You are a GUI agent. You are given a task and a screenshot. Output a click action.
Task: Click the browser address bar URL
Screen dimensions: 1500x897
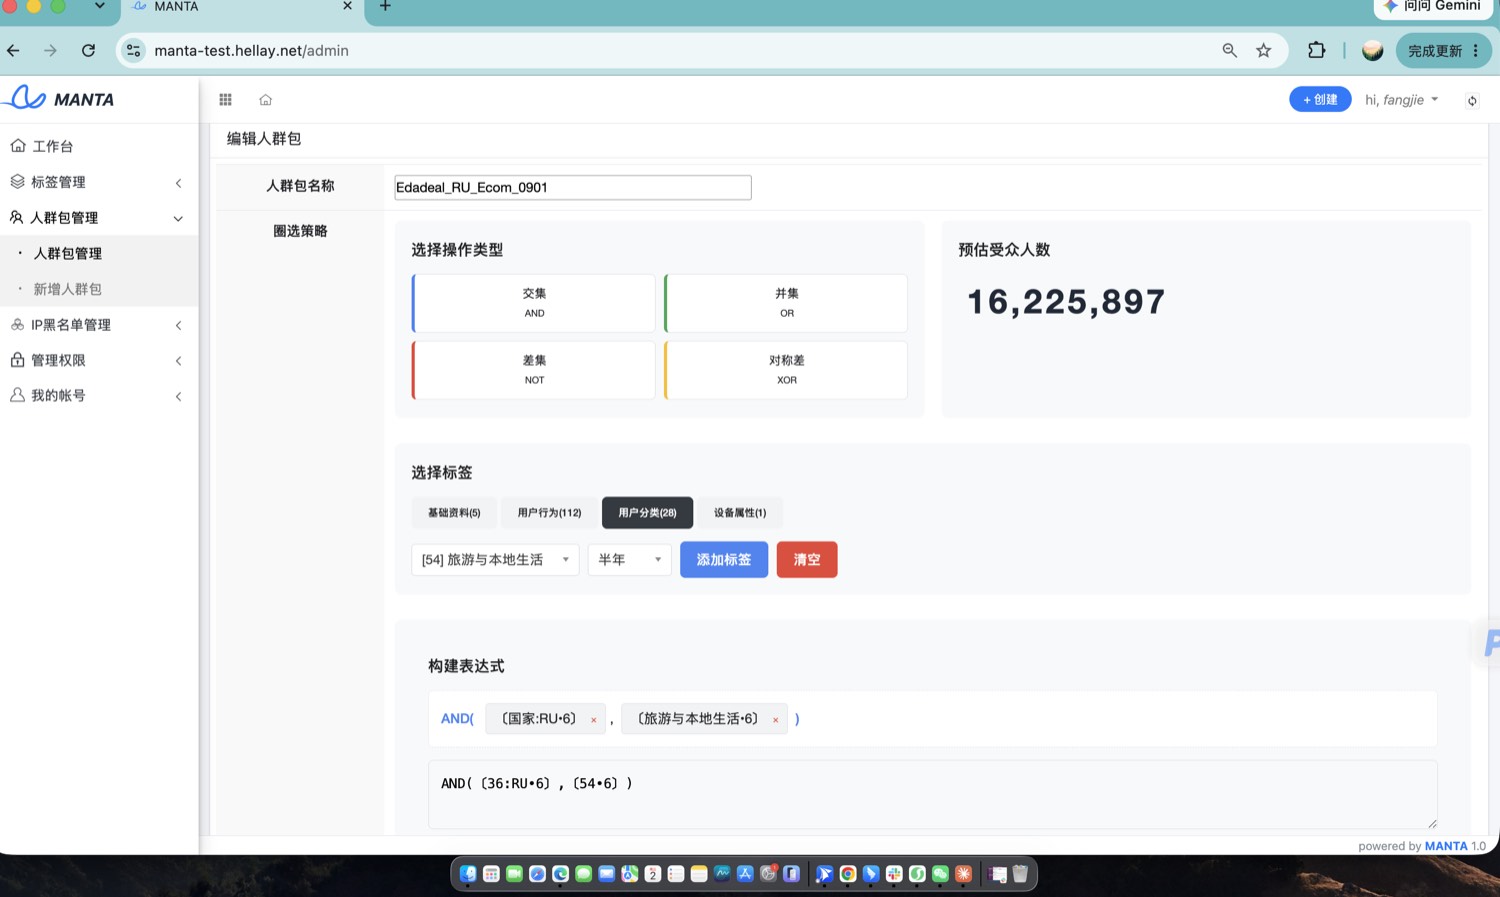251,50
